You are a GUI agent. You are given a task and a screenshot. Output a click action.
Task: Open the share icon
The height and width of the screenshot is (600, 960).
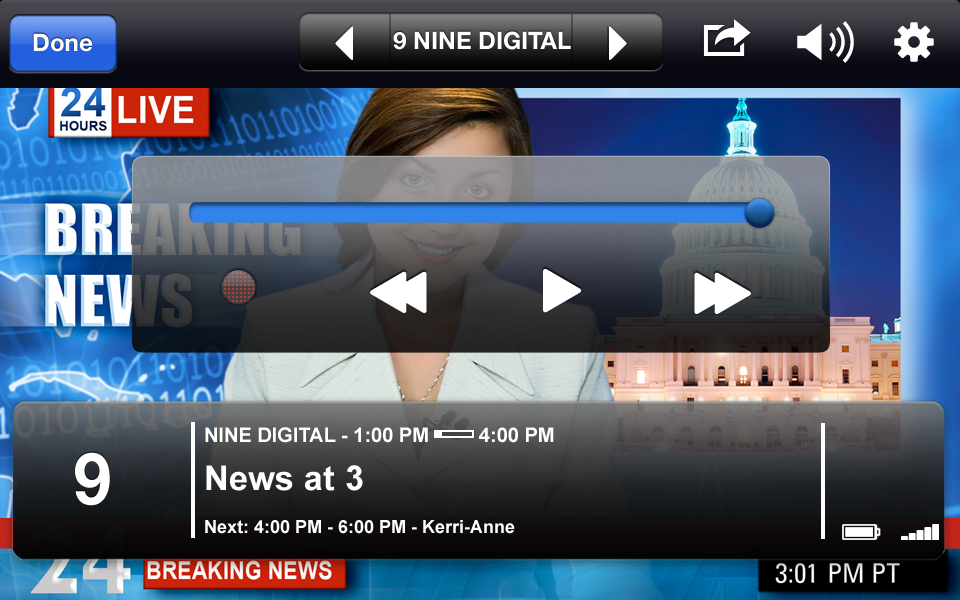[x=726, y=39]
